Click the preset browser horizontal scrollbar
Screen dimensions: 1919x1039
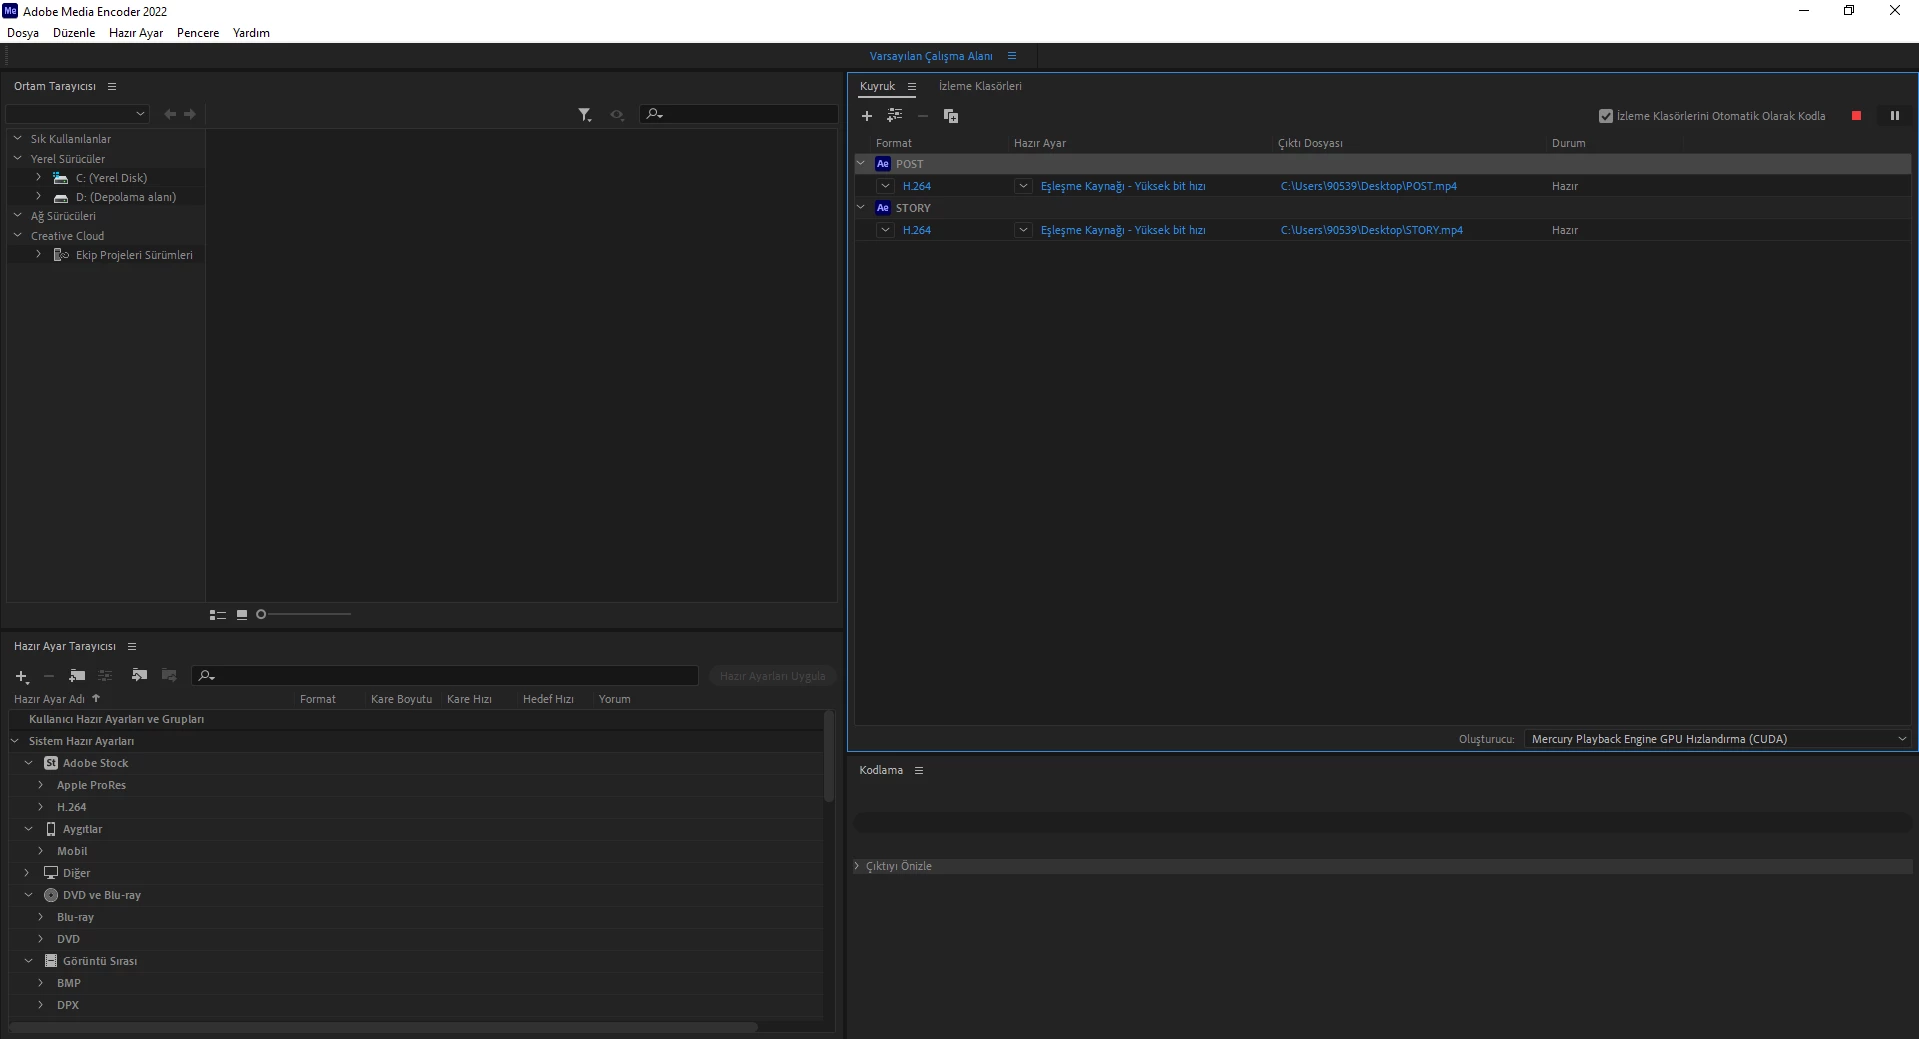coord(384,1027)
